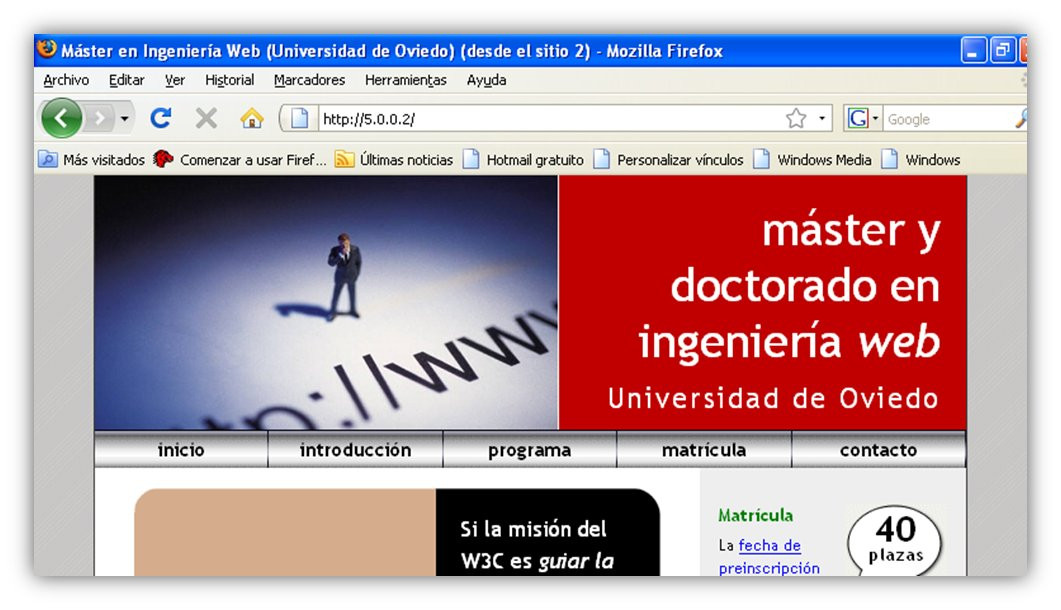Go to the Home page icon
This screenshot has width=1061, height=610.
[x=252, y=119]
